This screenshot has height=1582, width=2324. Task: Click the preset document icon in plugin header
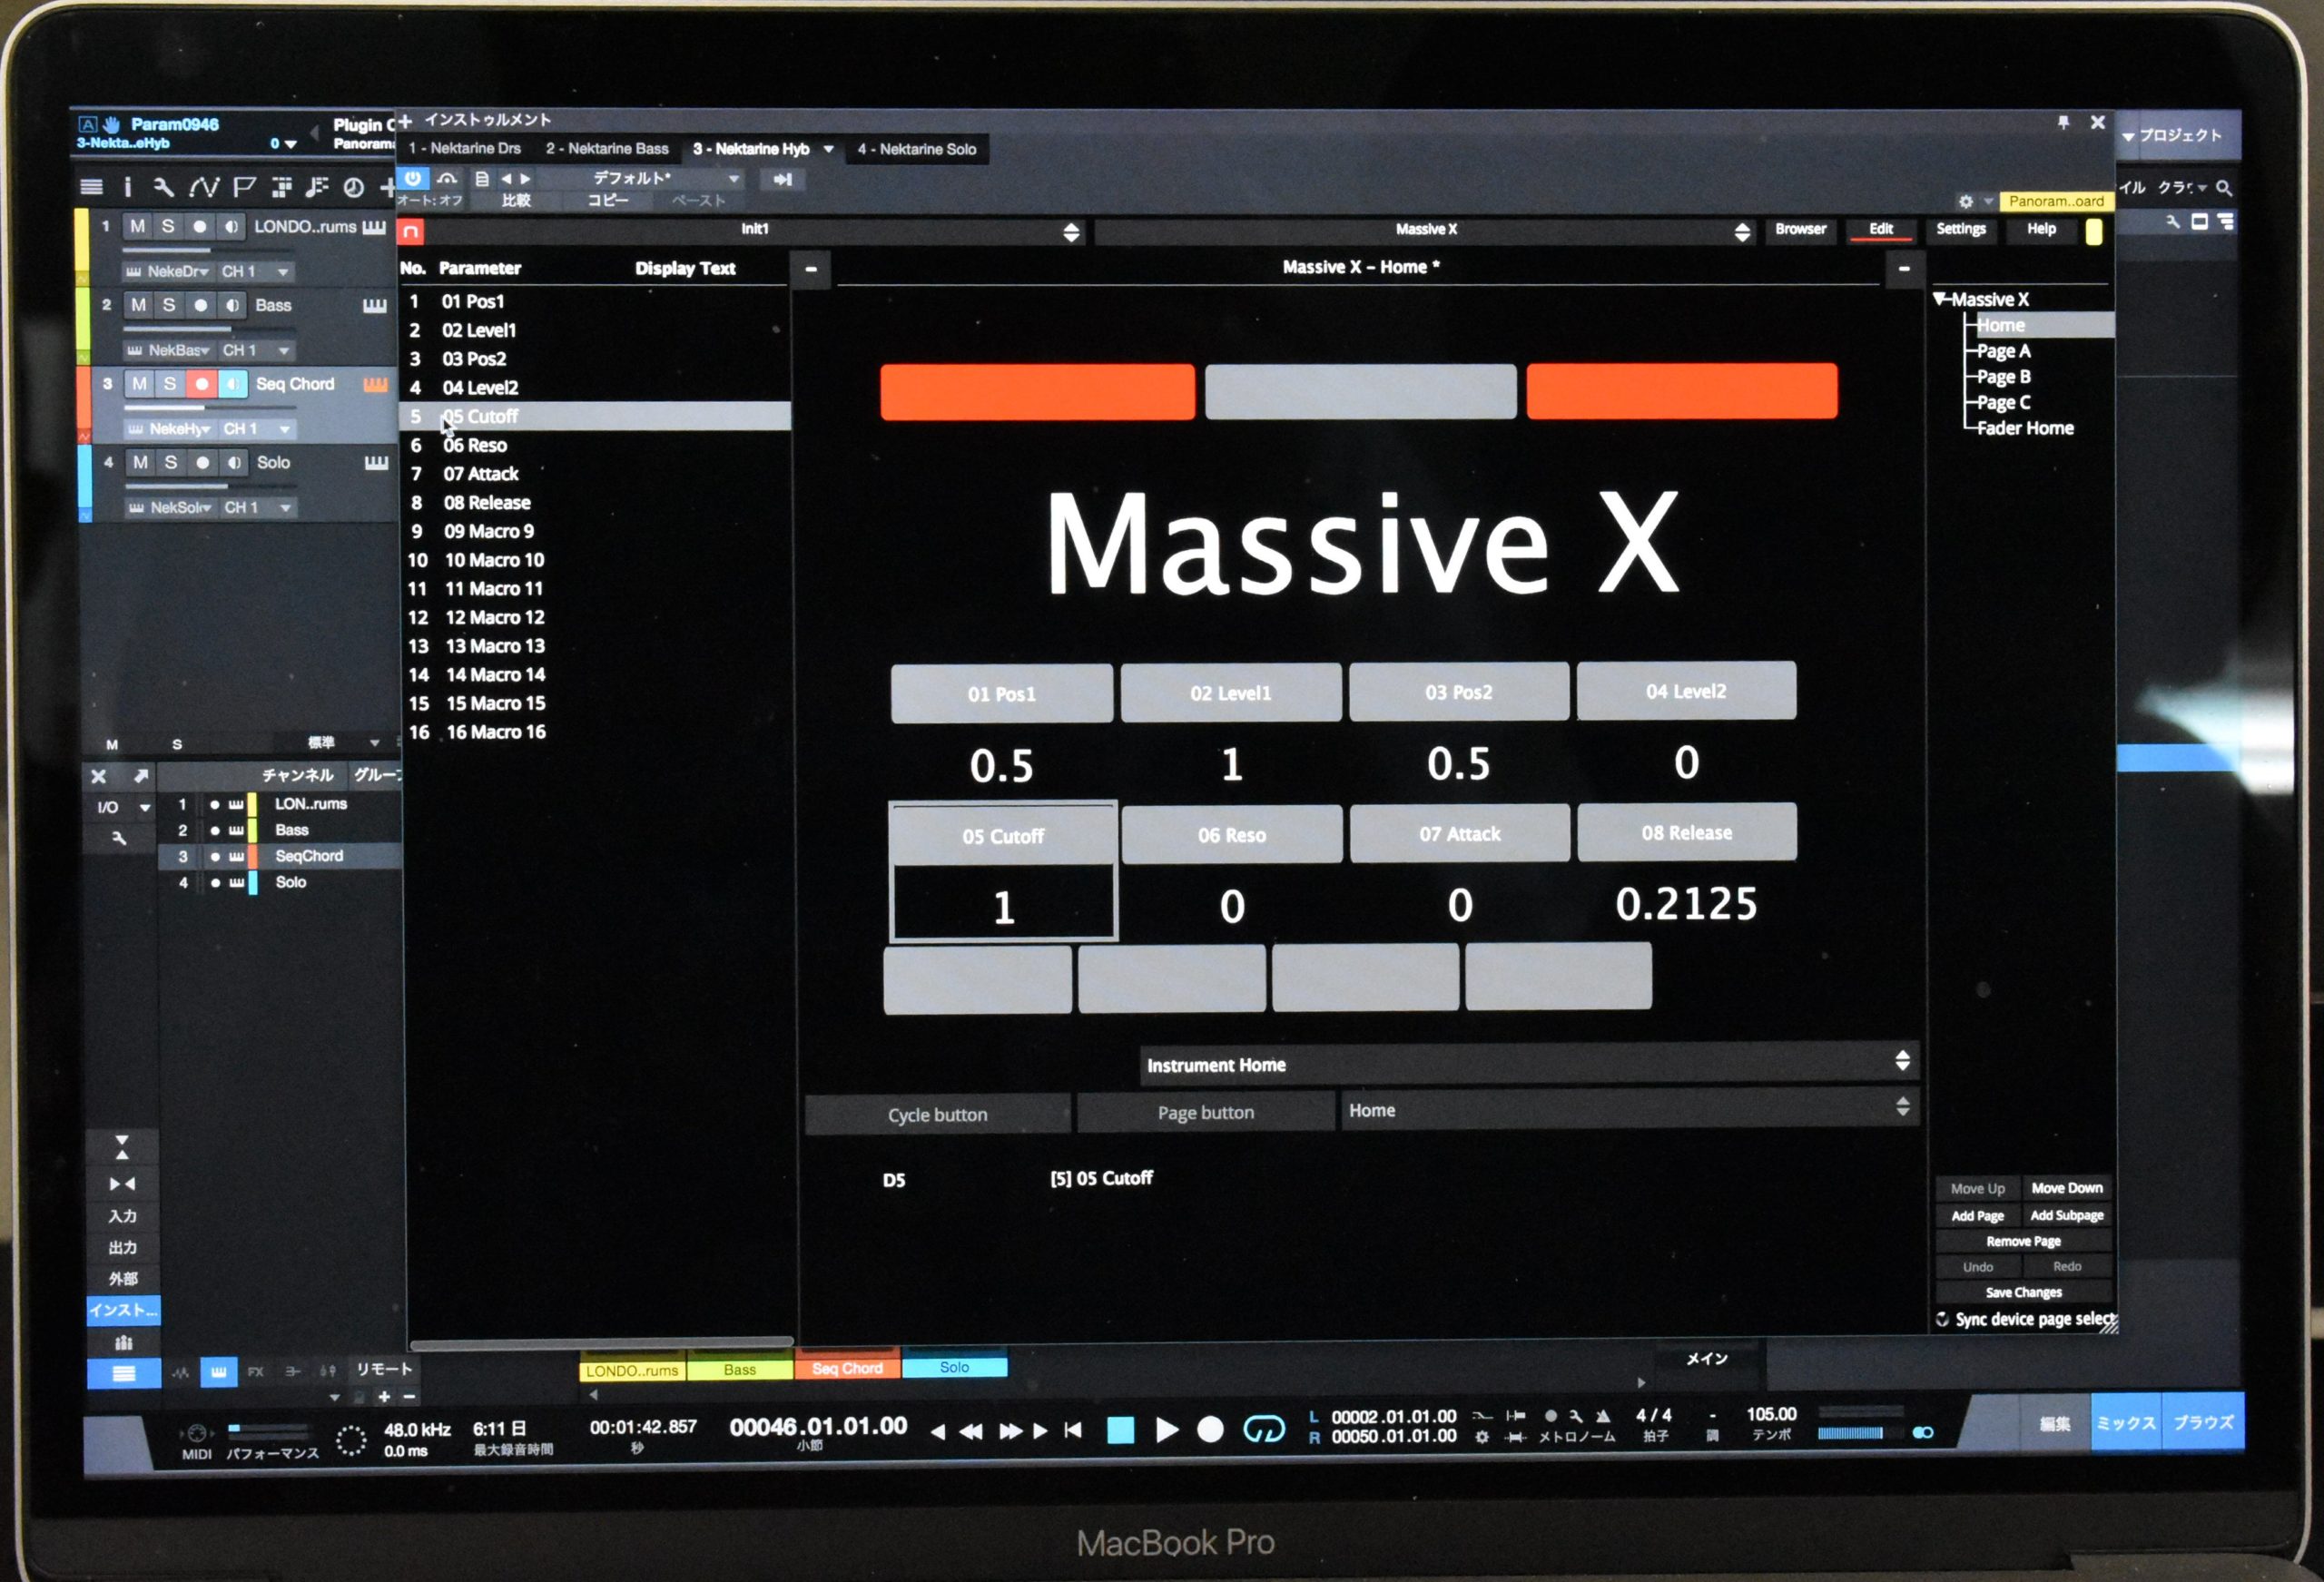coord(482,179)
